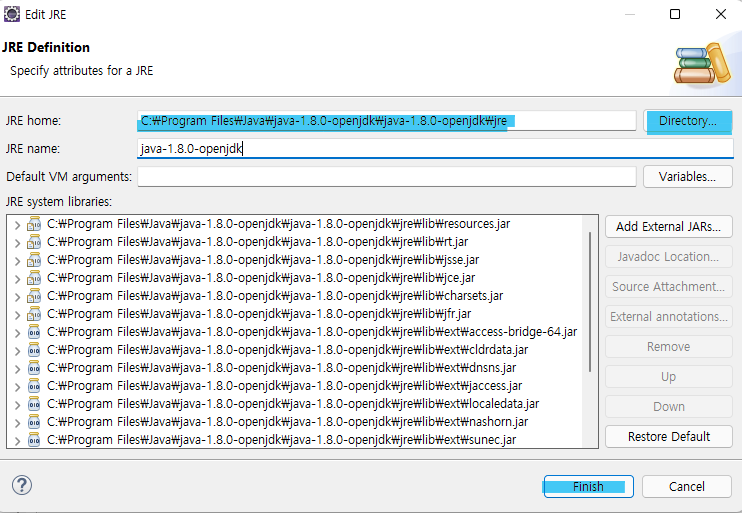Expand the sunec.jar tree entry
742x513 pixels.
tap(18, 441)
